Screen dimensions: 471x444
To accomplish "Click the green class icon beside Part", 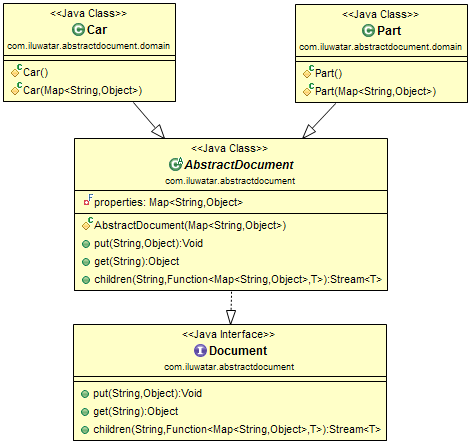I will pyautogui.click(x=368, y=31).
